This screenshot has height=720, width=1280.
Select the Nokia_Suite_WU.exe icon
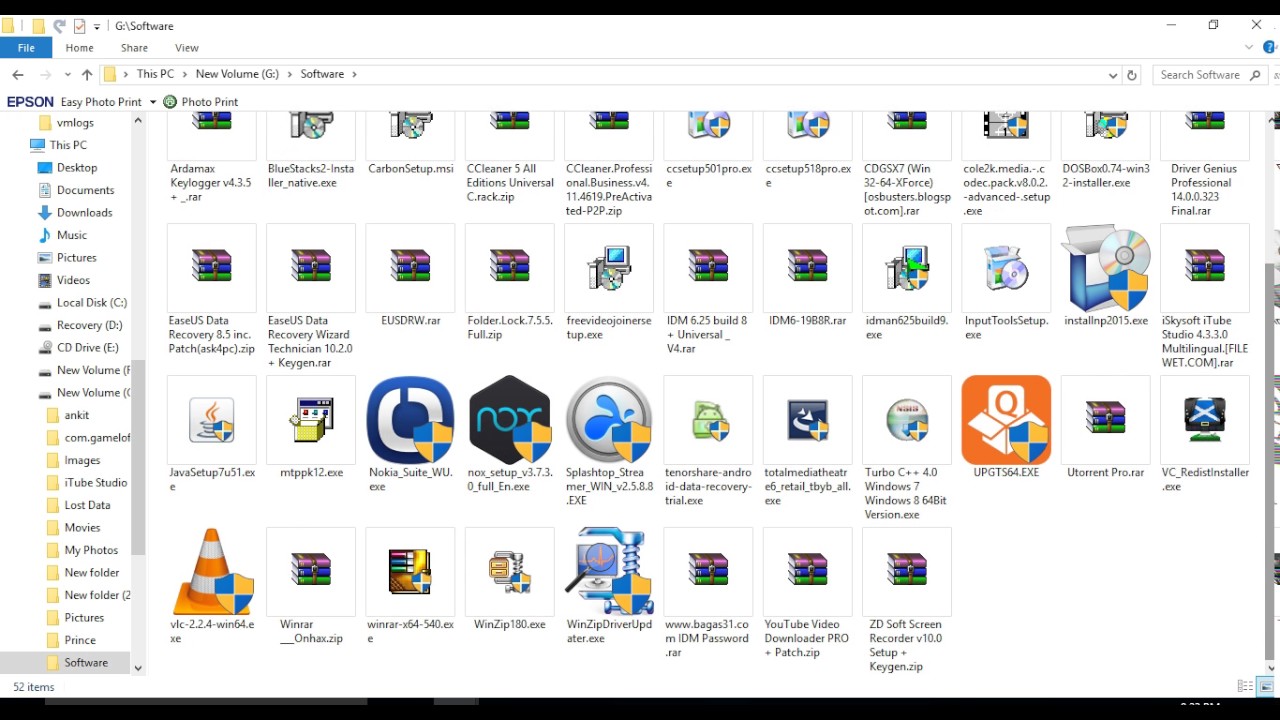coord(410,420)
